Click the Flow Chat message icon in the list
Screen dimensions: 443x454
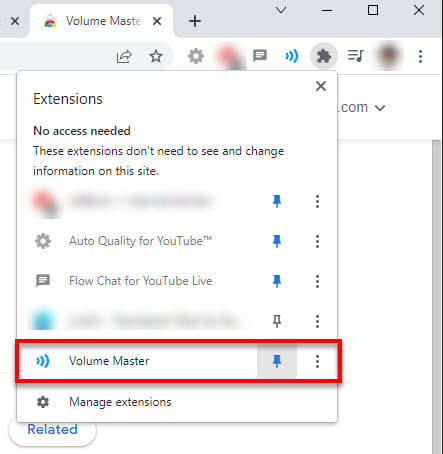pyautogui.click(x=43, y=281)
